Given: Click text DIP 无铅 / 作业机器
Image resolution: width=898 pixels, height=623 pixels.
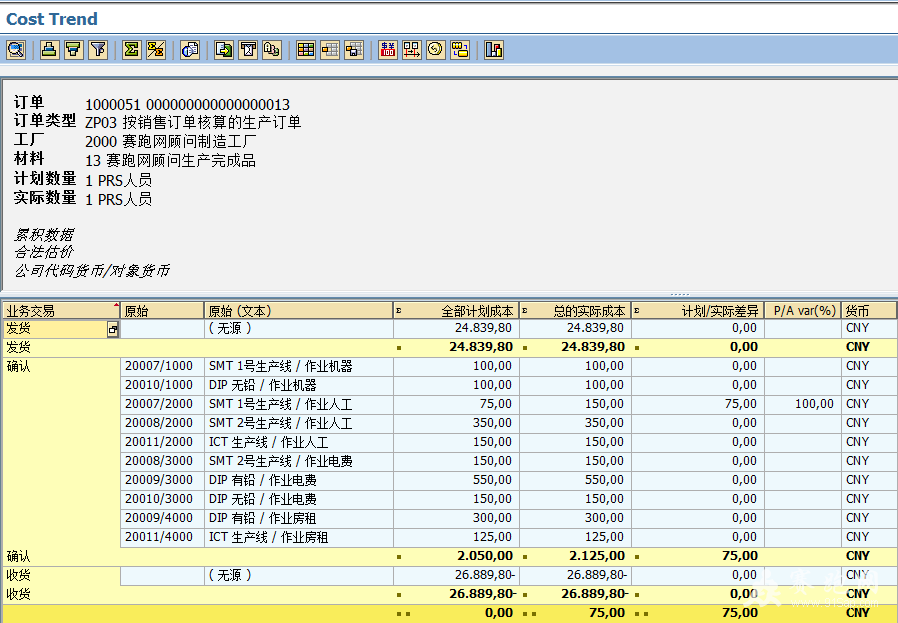Looking at the screenshot, I should pos(262,385).
